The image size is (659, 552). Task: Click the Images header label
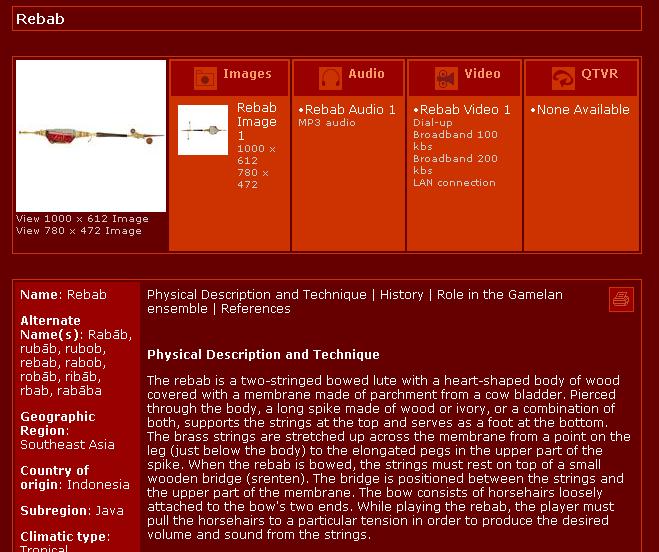247,74
